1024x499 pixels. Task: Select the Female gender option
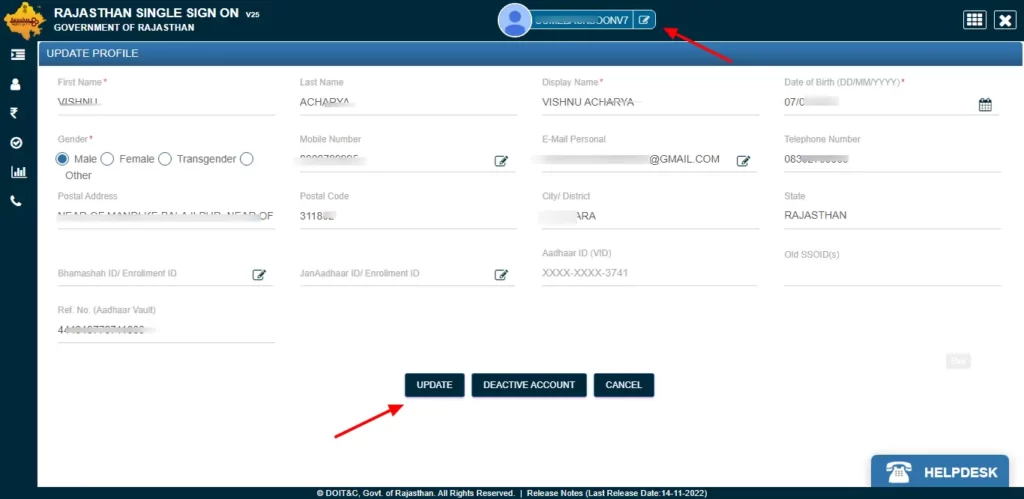click(107, 159)
